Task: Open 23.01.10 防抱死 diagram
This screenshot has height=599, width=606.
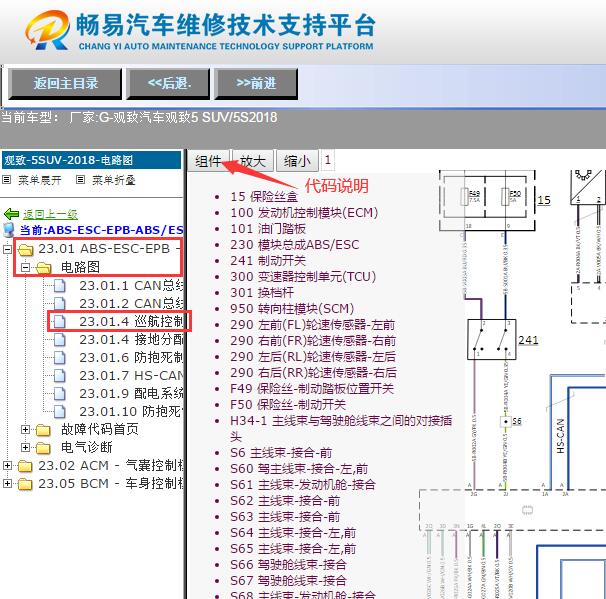Action: tap(131, 412)
